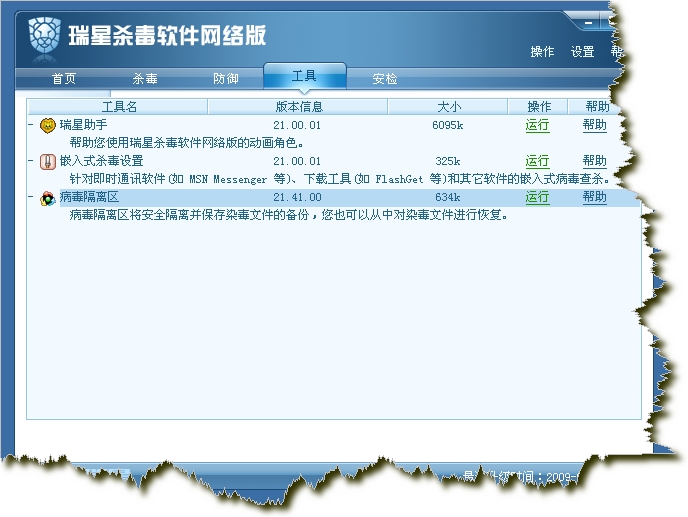Click description 帮助您使用瑞星杀毒软件网络版的动画角色

tap(186, 143)
